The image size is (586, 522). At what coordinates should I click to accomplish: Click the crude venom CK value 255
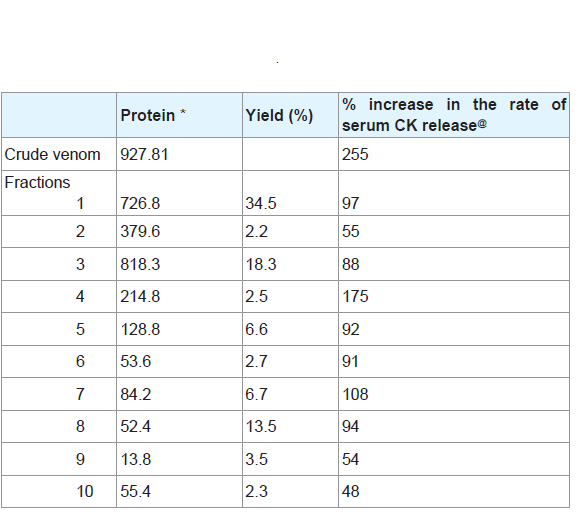click(355, 154)
